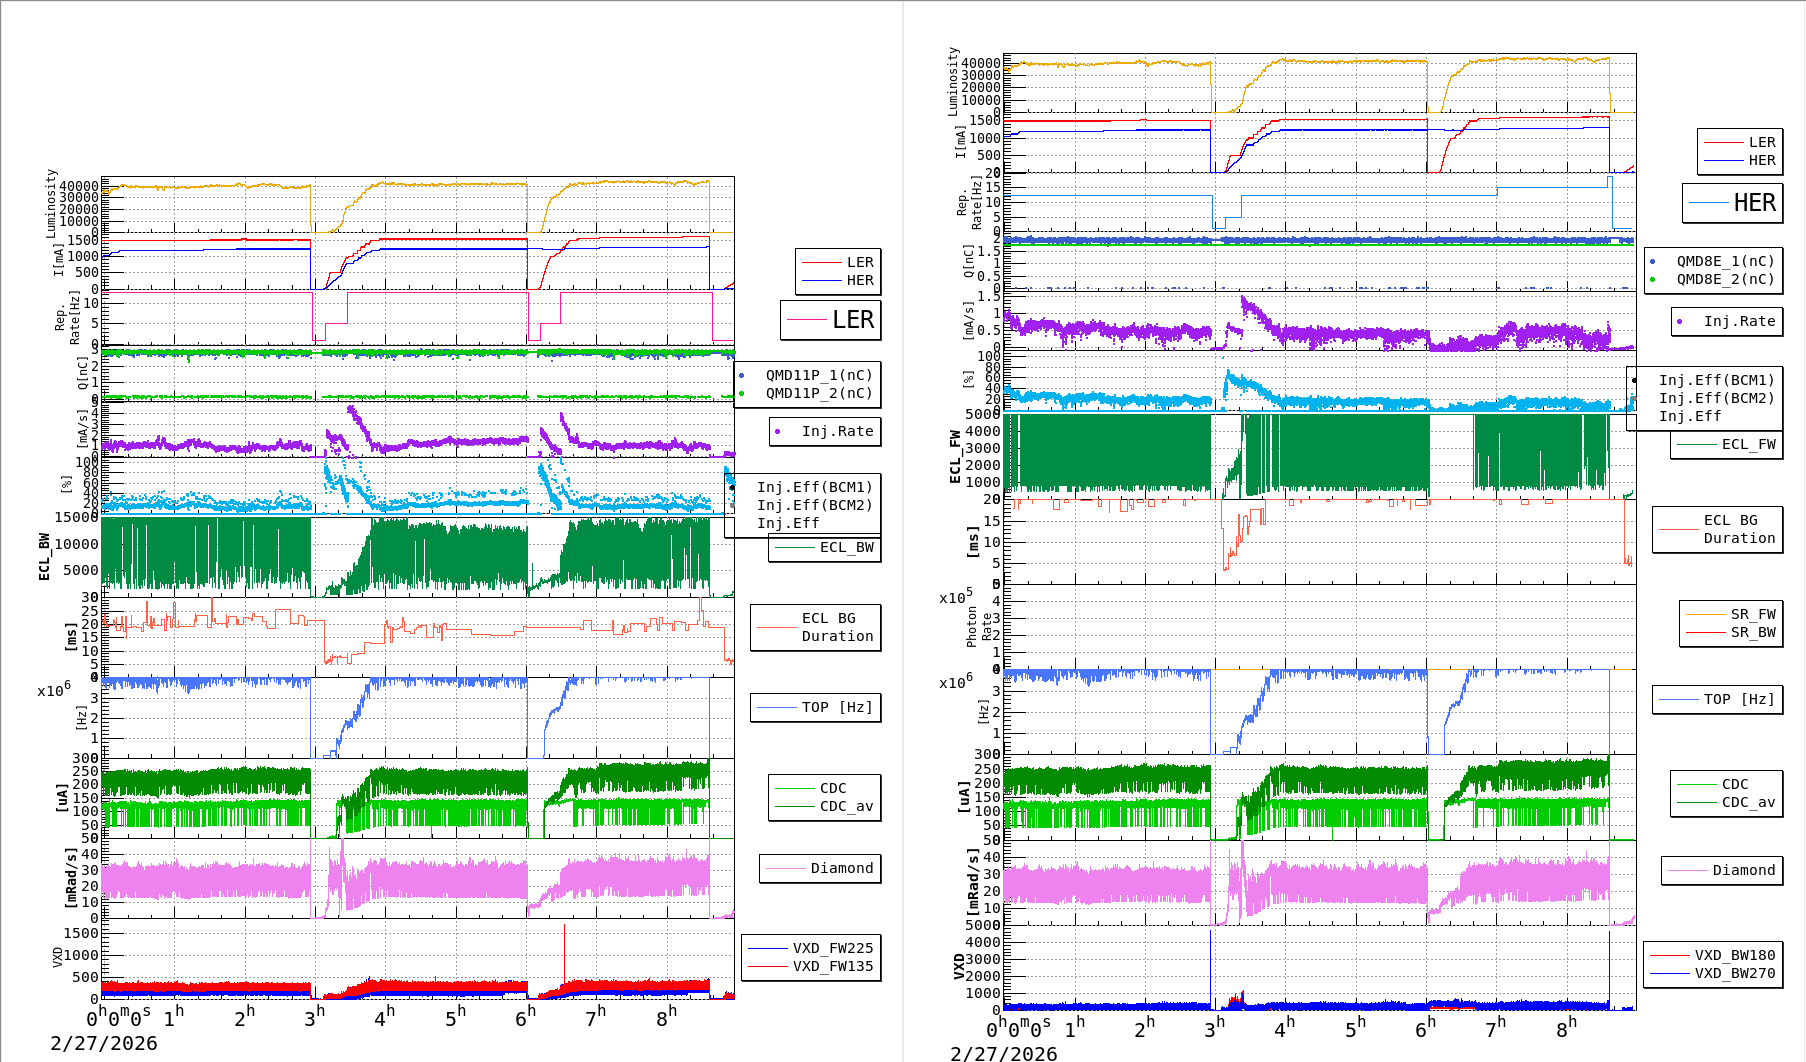Select the QMD11P_1(nC) legend entry
The width and height of the screenshot is (1806, 1062).
pos(818,375)
